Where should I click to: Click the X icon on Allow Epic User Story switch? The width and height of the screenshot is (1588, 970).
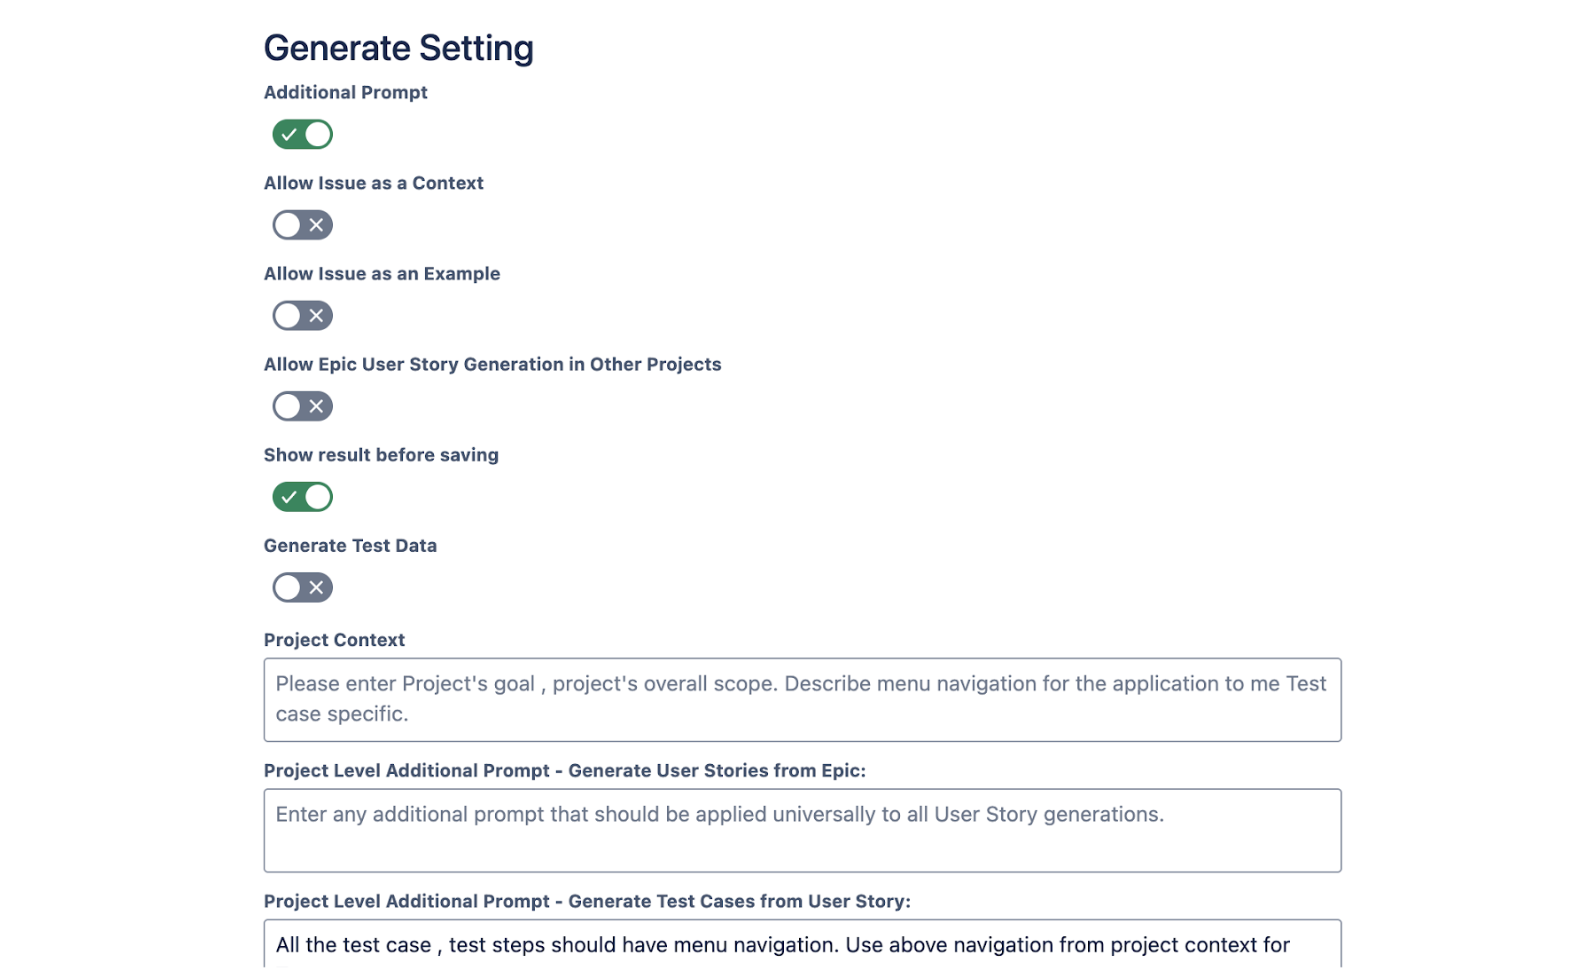[x=316, y=406]
